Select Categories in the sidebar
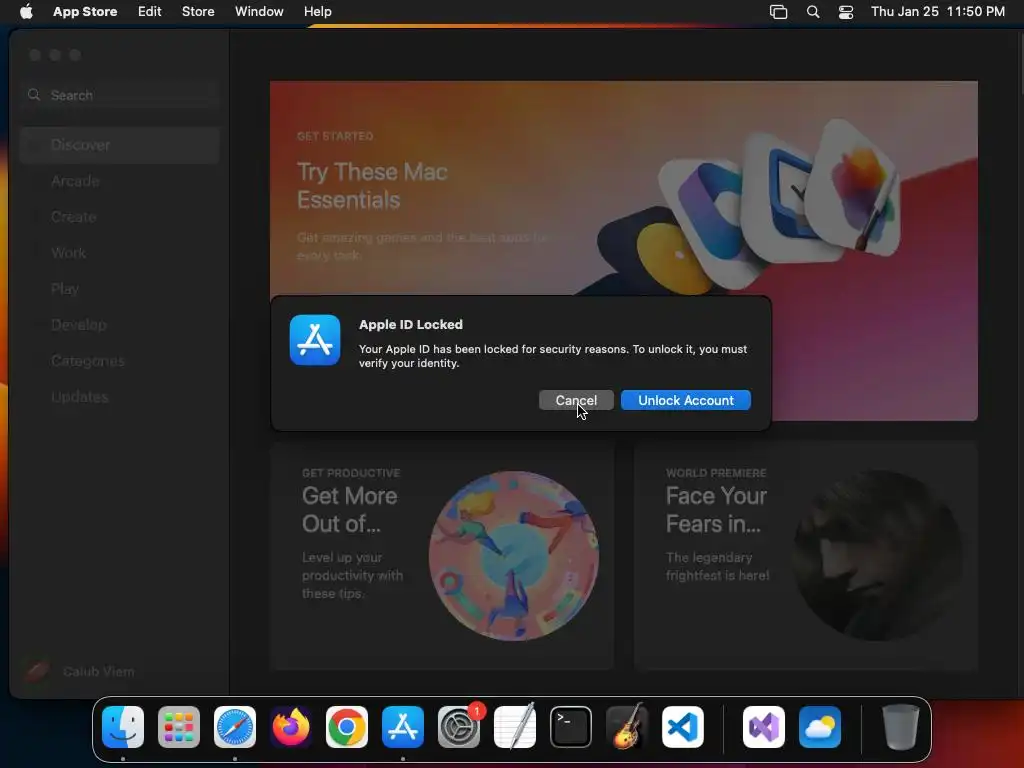This screenshot has width=1024, height=768. 120,360
